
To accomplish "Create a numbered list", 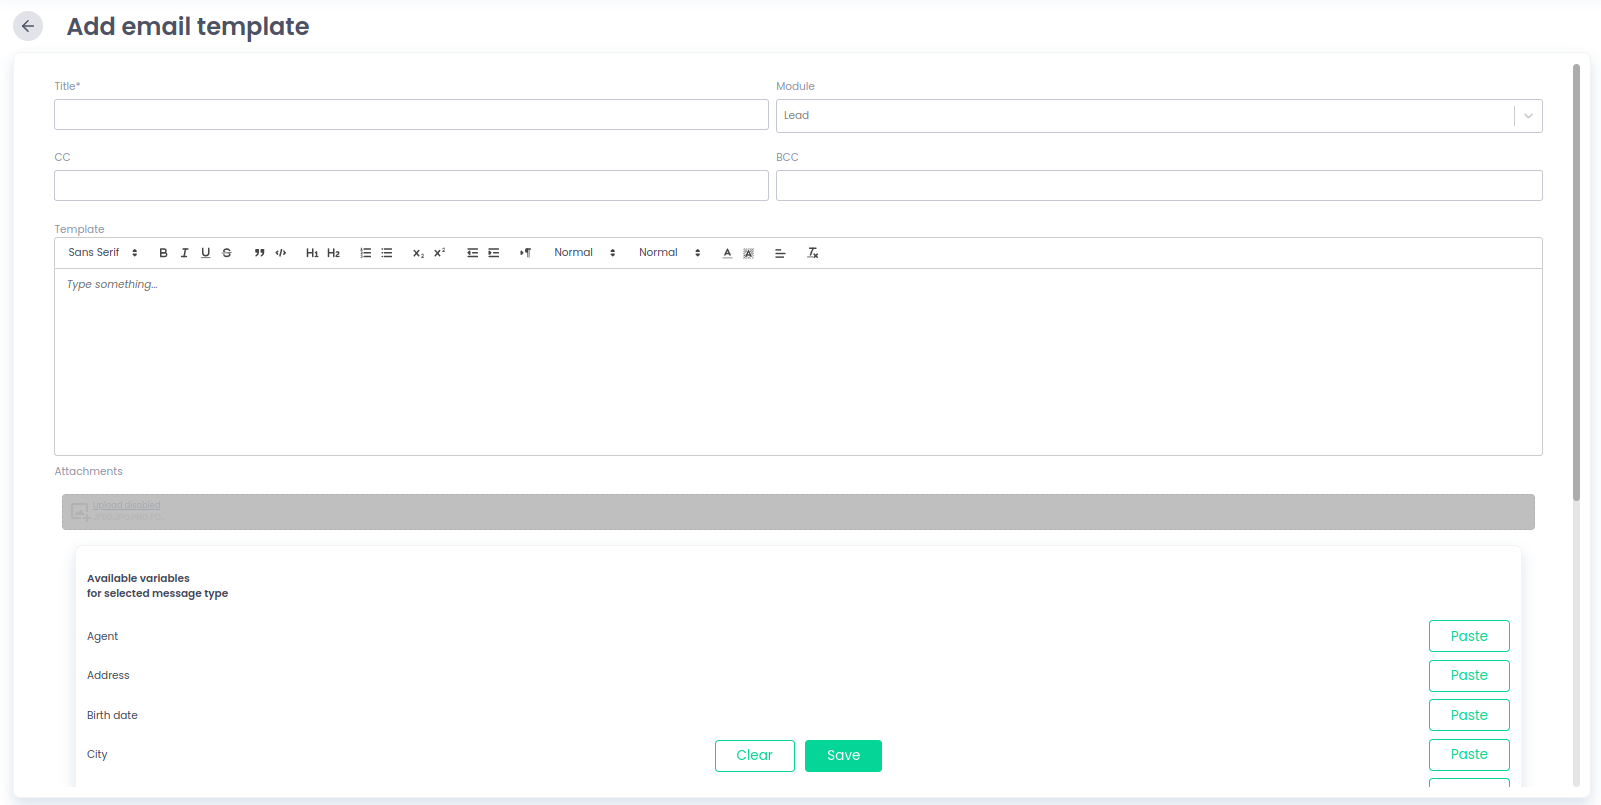I will point(366,253).
